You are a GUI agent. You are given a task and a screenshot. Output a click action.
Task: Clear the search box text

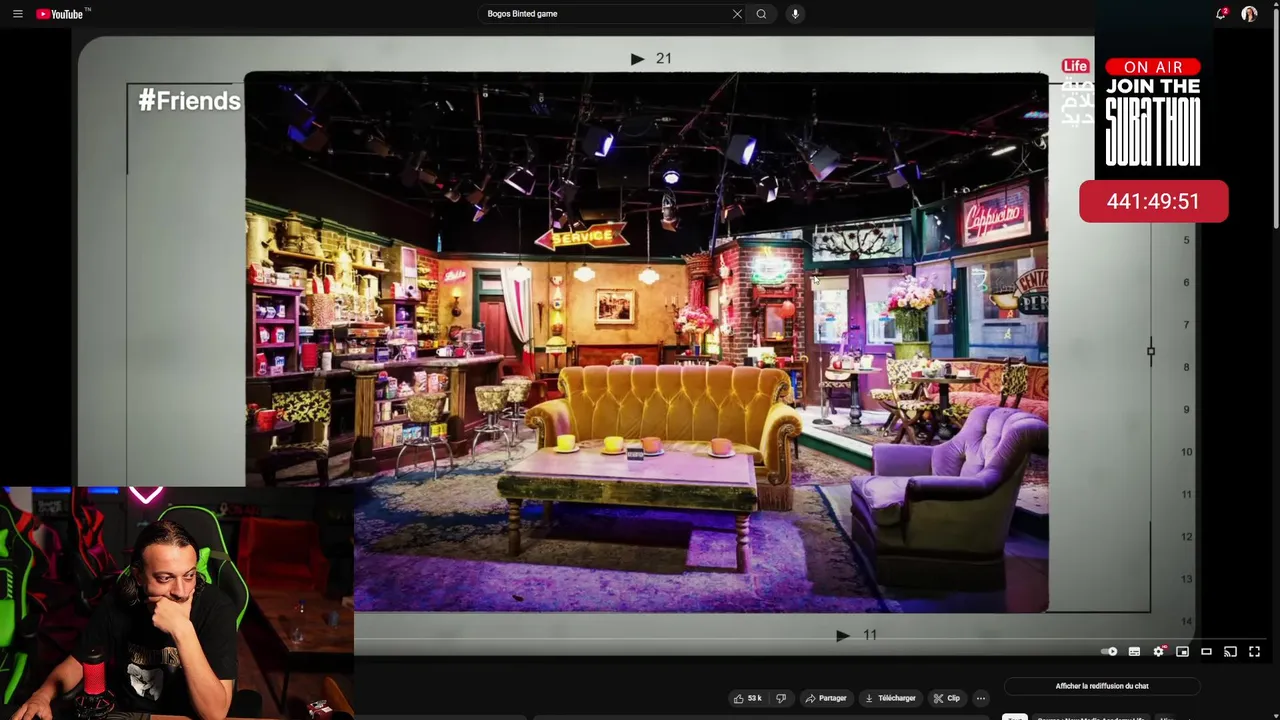(737, 14)
